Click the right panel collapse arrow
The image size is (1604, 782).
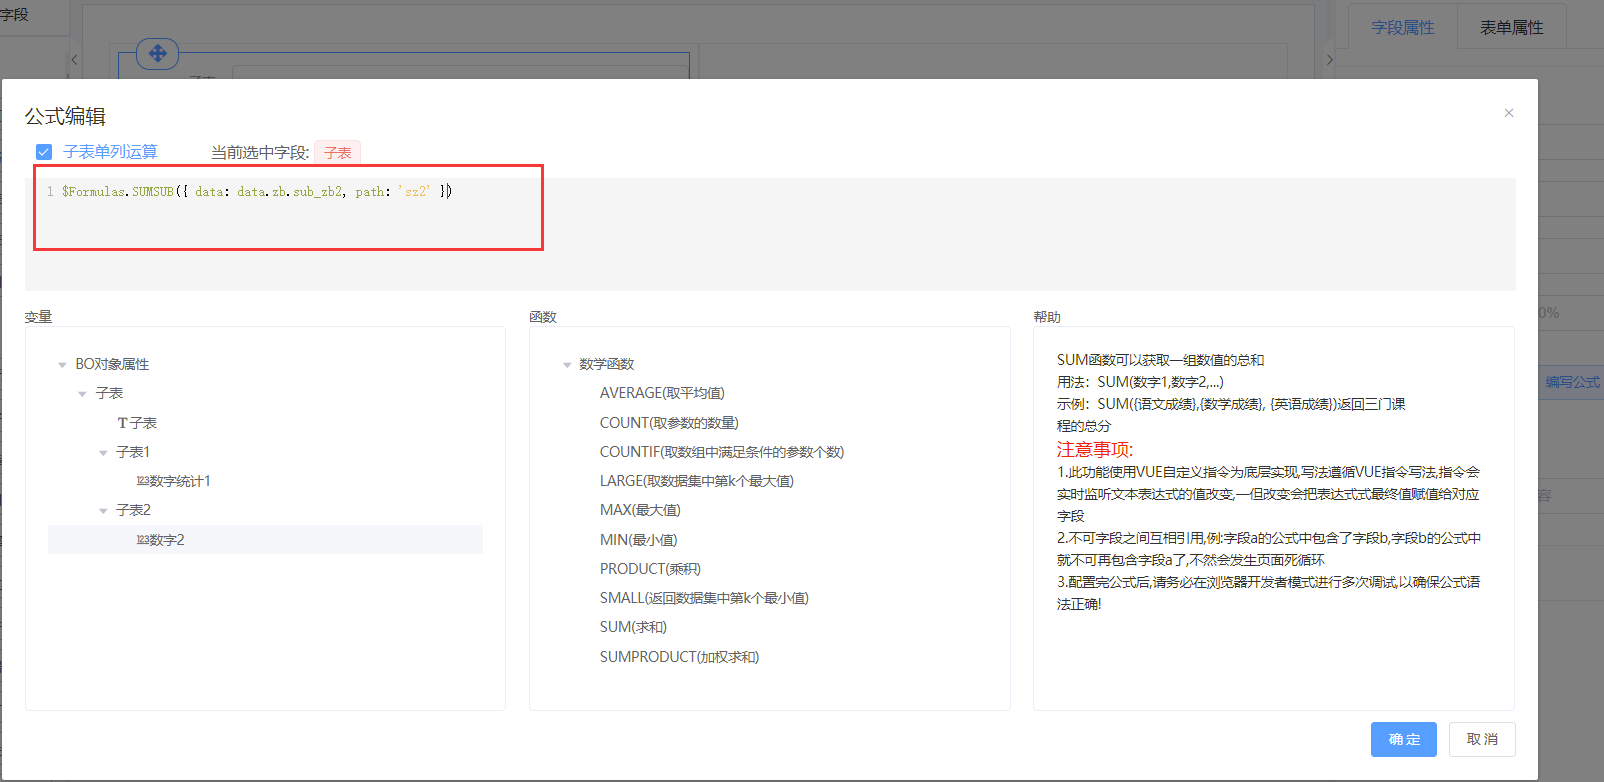coord(1329,60)
